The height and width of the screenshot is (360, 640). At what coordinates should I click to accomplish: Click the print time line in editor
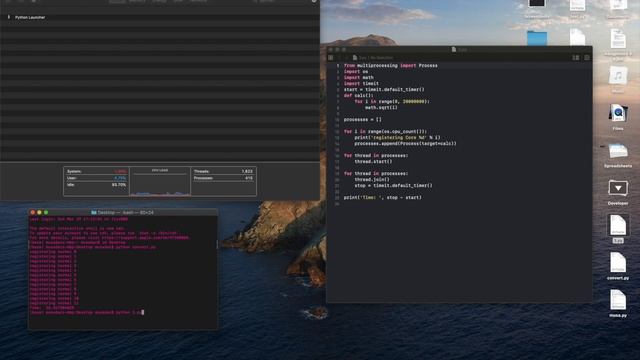(x=382, y=198)
